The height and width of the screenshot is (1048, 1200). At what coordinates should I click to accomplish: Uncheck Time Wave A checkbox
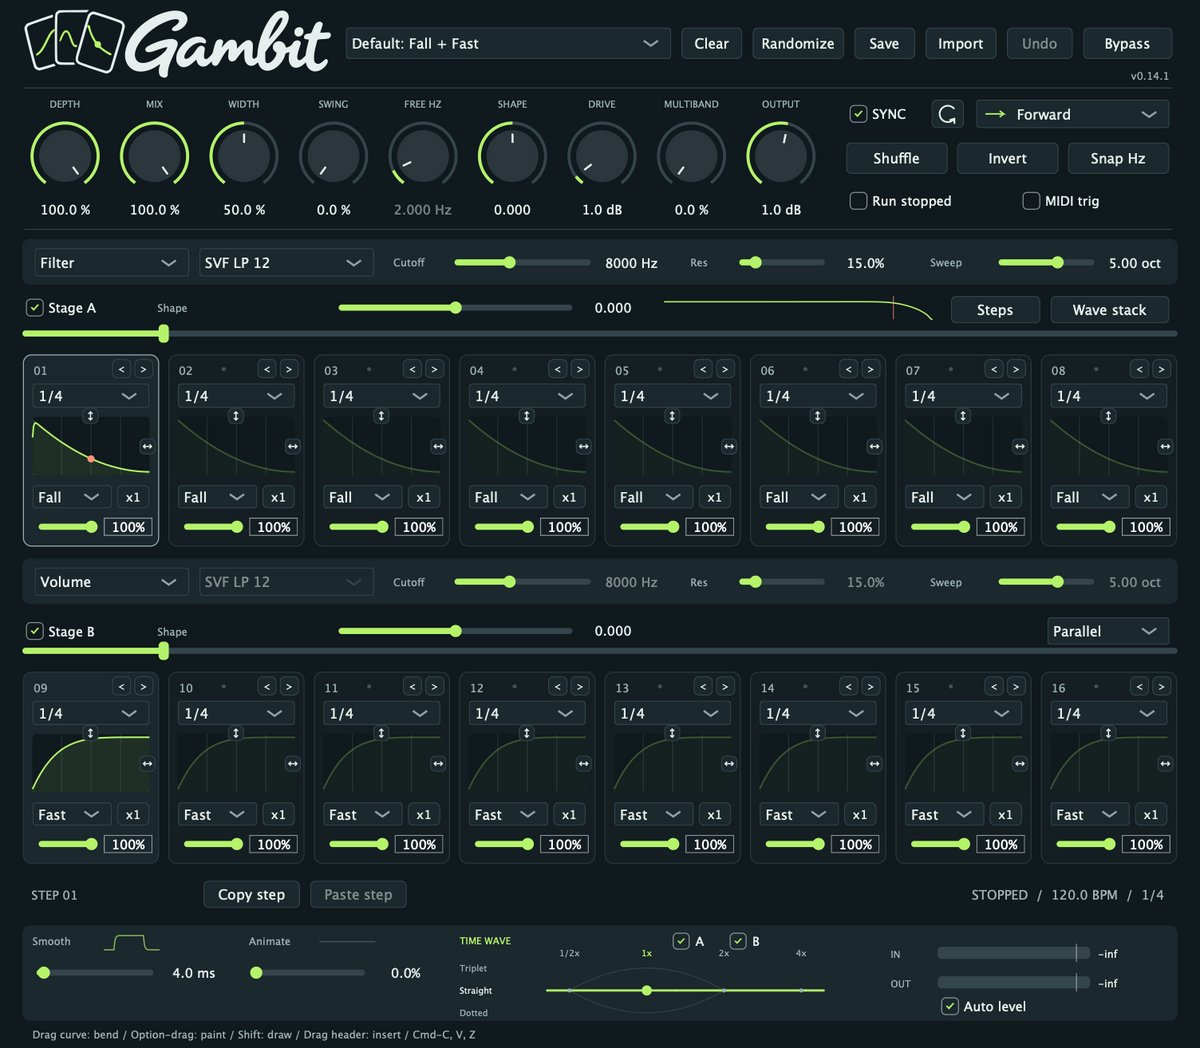coord(681,941)
